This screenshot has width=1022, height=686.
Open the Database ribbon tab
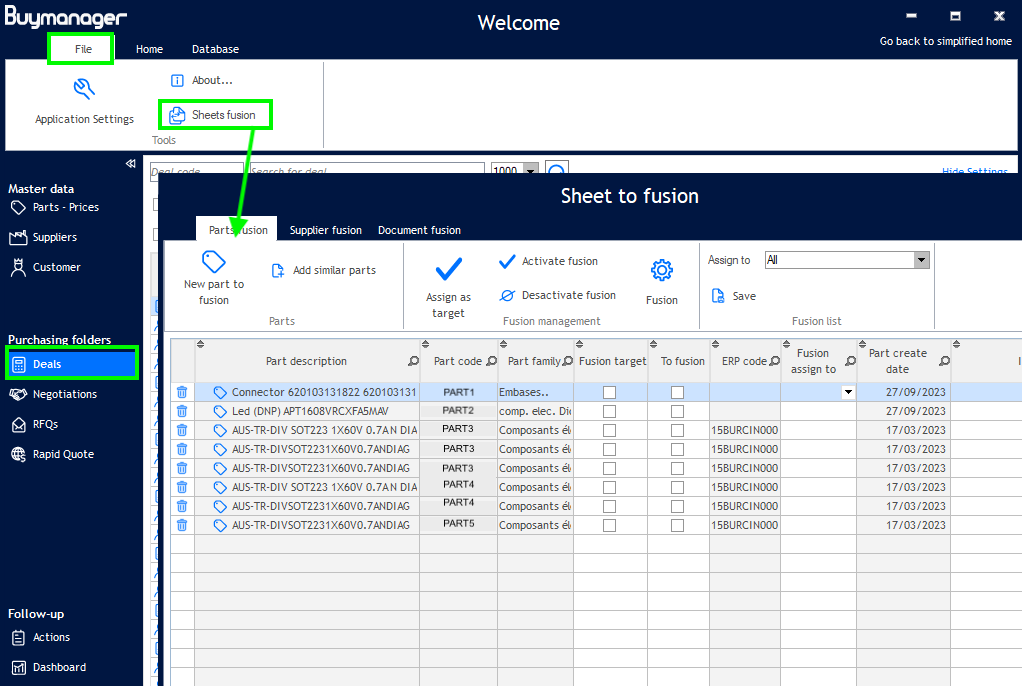215,49
